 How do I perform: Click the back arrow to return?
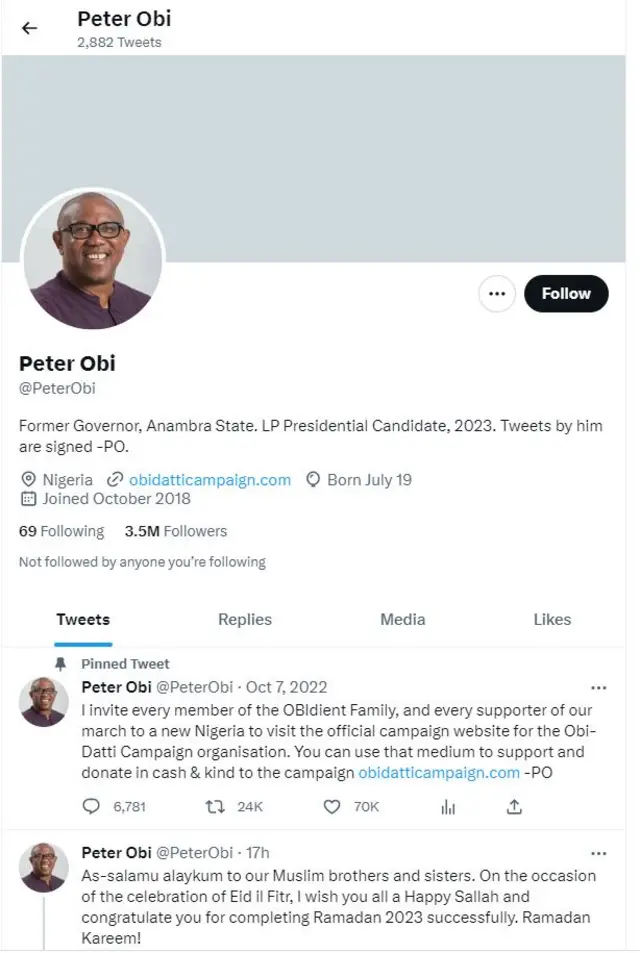coord(29,28)
